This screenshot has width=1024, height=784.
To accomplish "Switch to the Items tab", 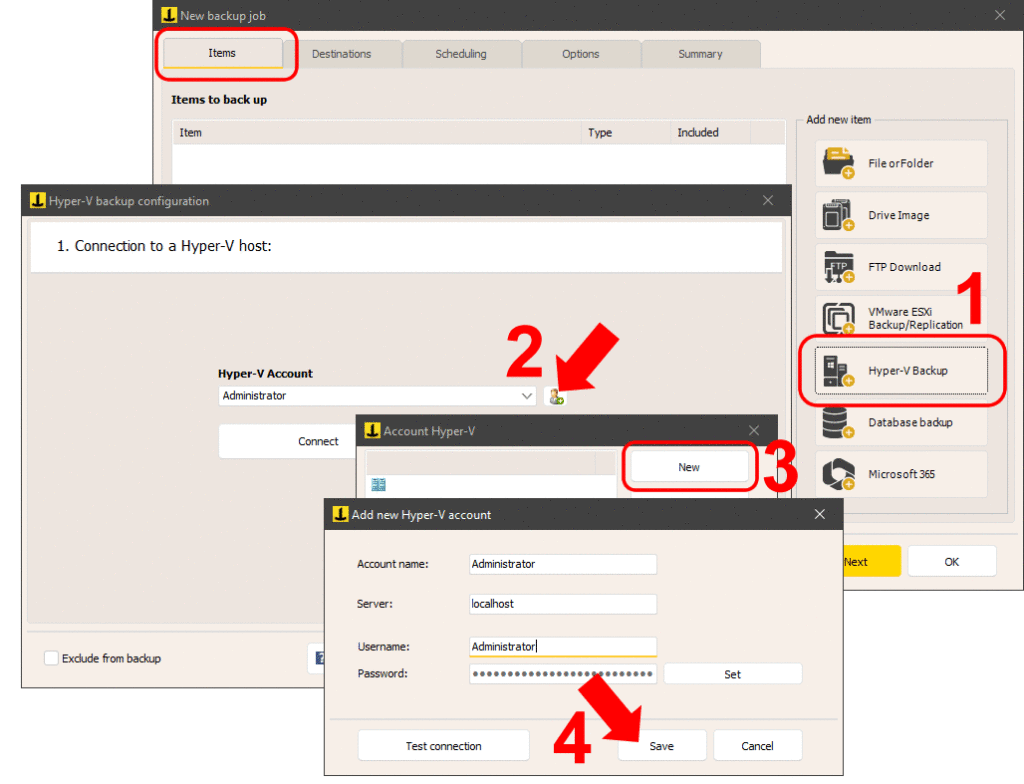I will point(223,53).
